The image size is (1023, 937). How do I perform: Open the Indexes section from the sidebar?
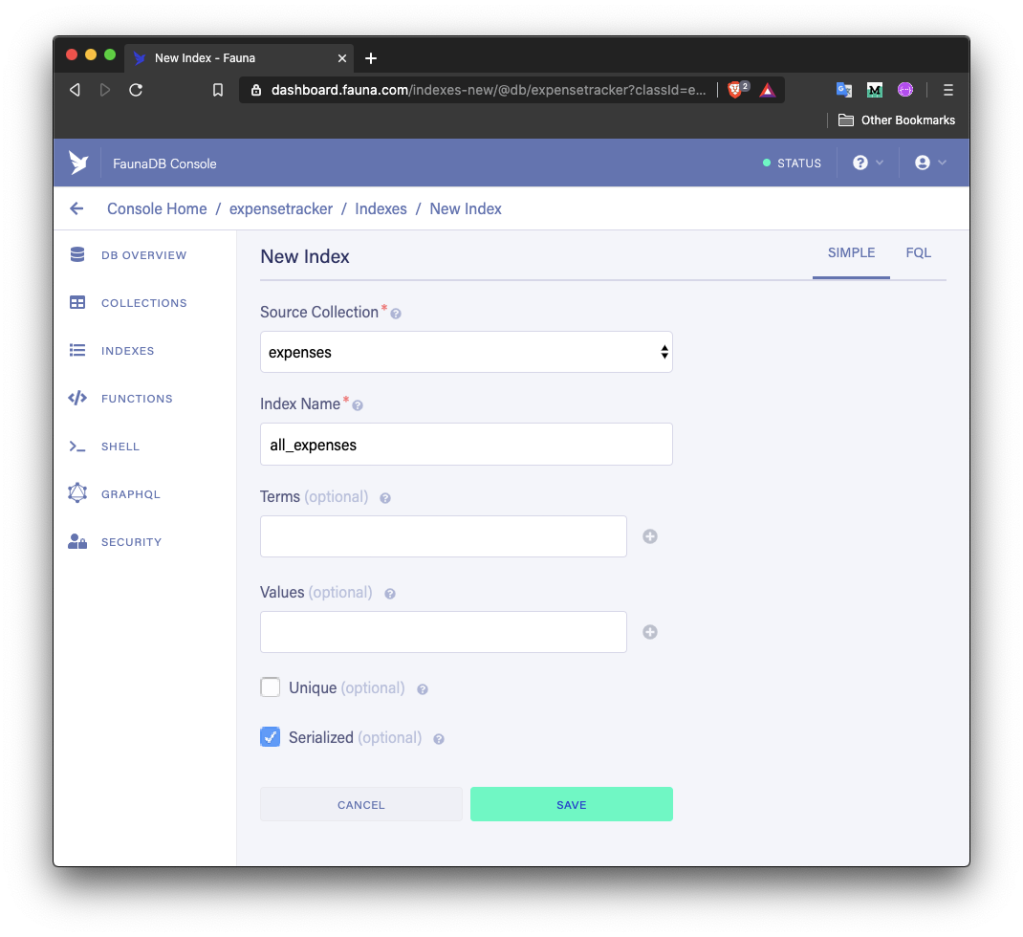(x=126, y=351)
